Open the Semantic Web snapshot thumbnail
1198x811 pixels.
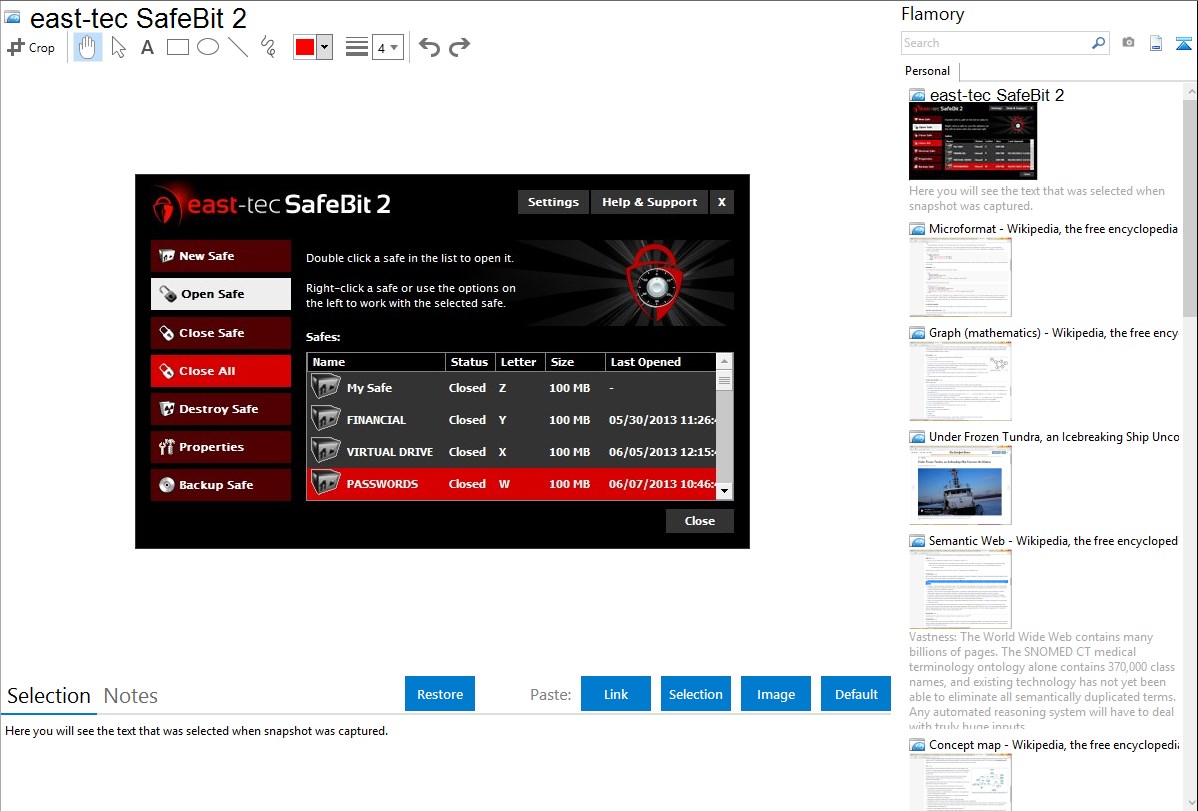coord(960,589)
